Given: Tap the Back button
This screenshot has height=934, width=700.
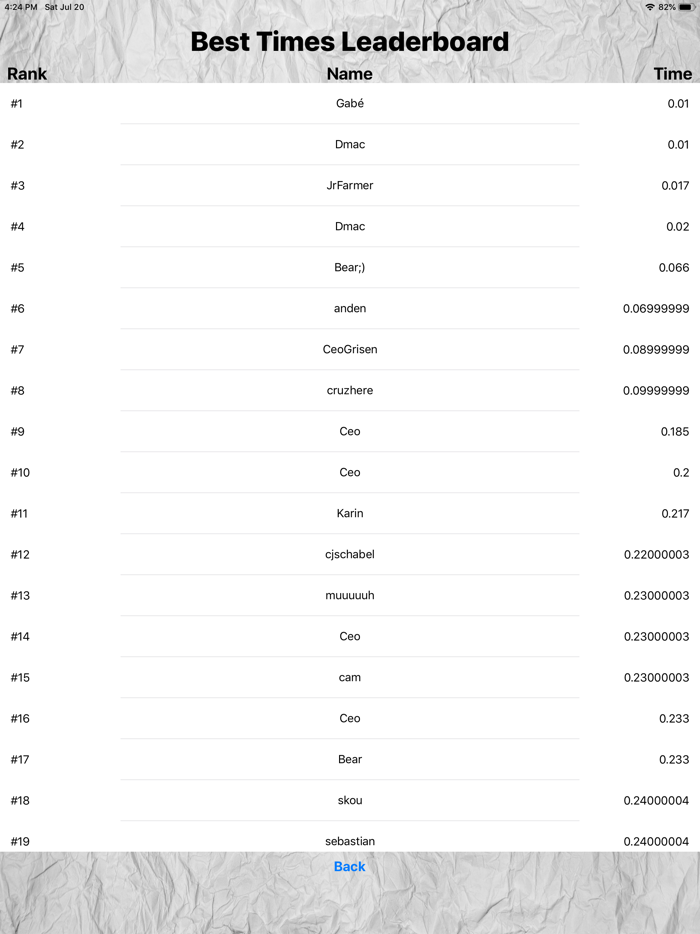Looking at the screenshot, I should tap(349, 866).
